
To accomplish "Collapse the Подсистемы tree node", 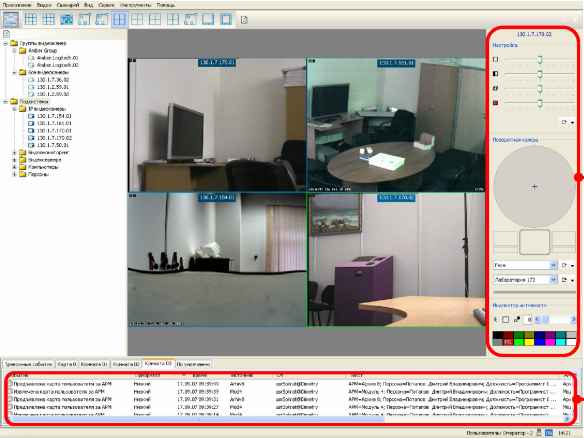I will [x=6, y=102].
